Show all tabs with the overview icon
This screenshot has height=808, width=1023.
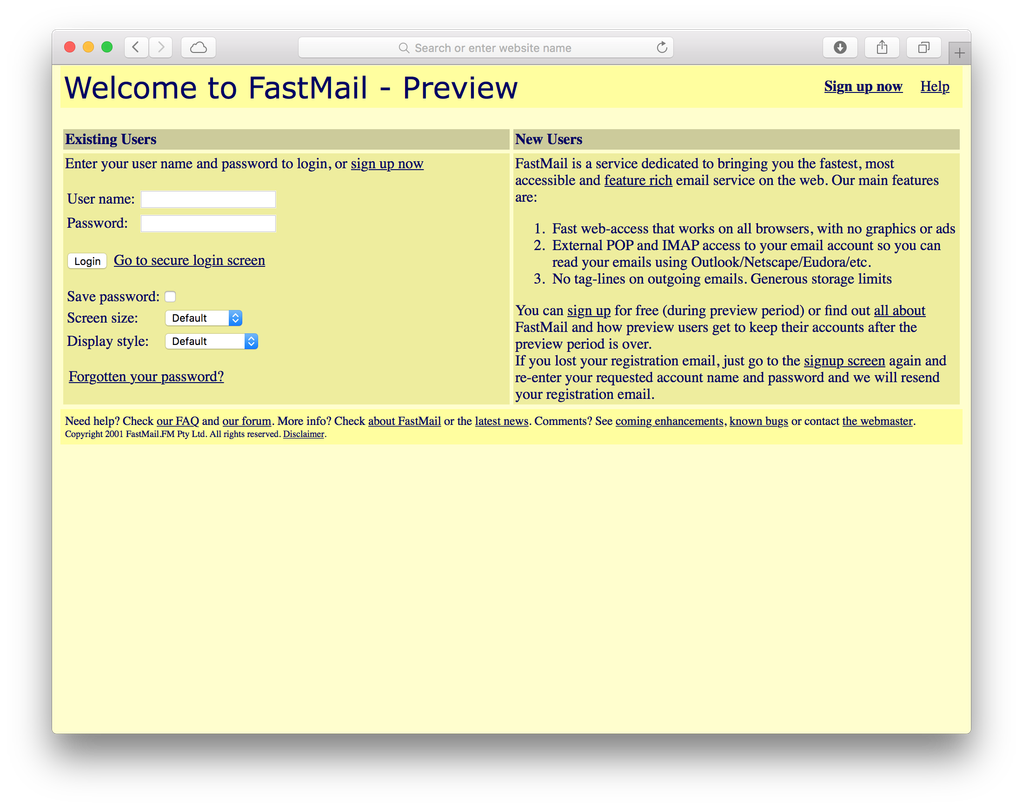coord(923,46)
